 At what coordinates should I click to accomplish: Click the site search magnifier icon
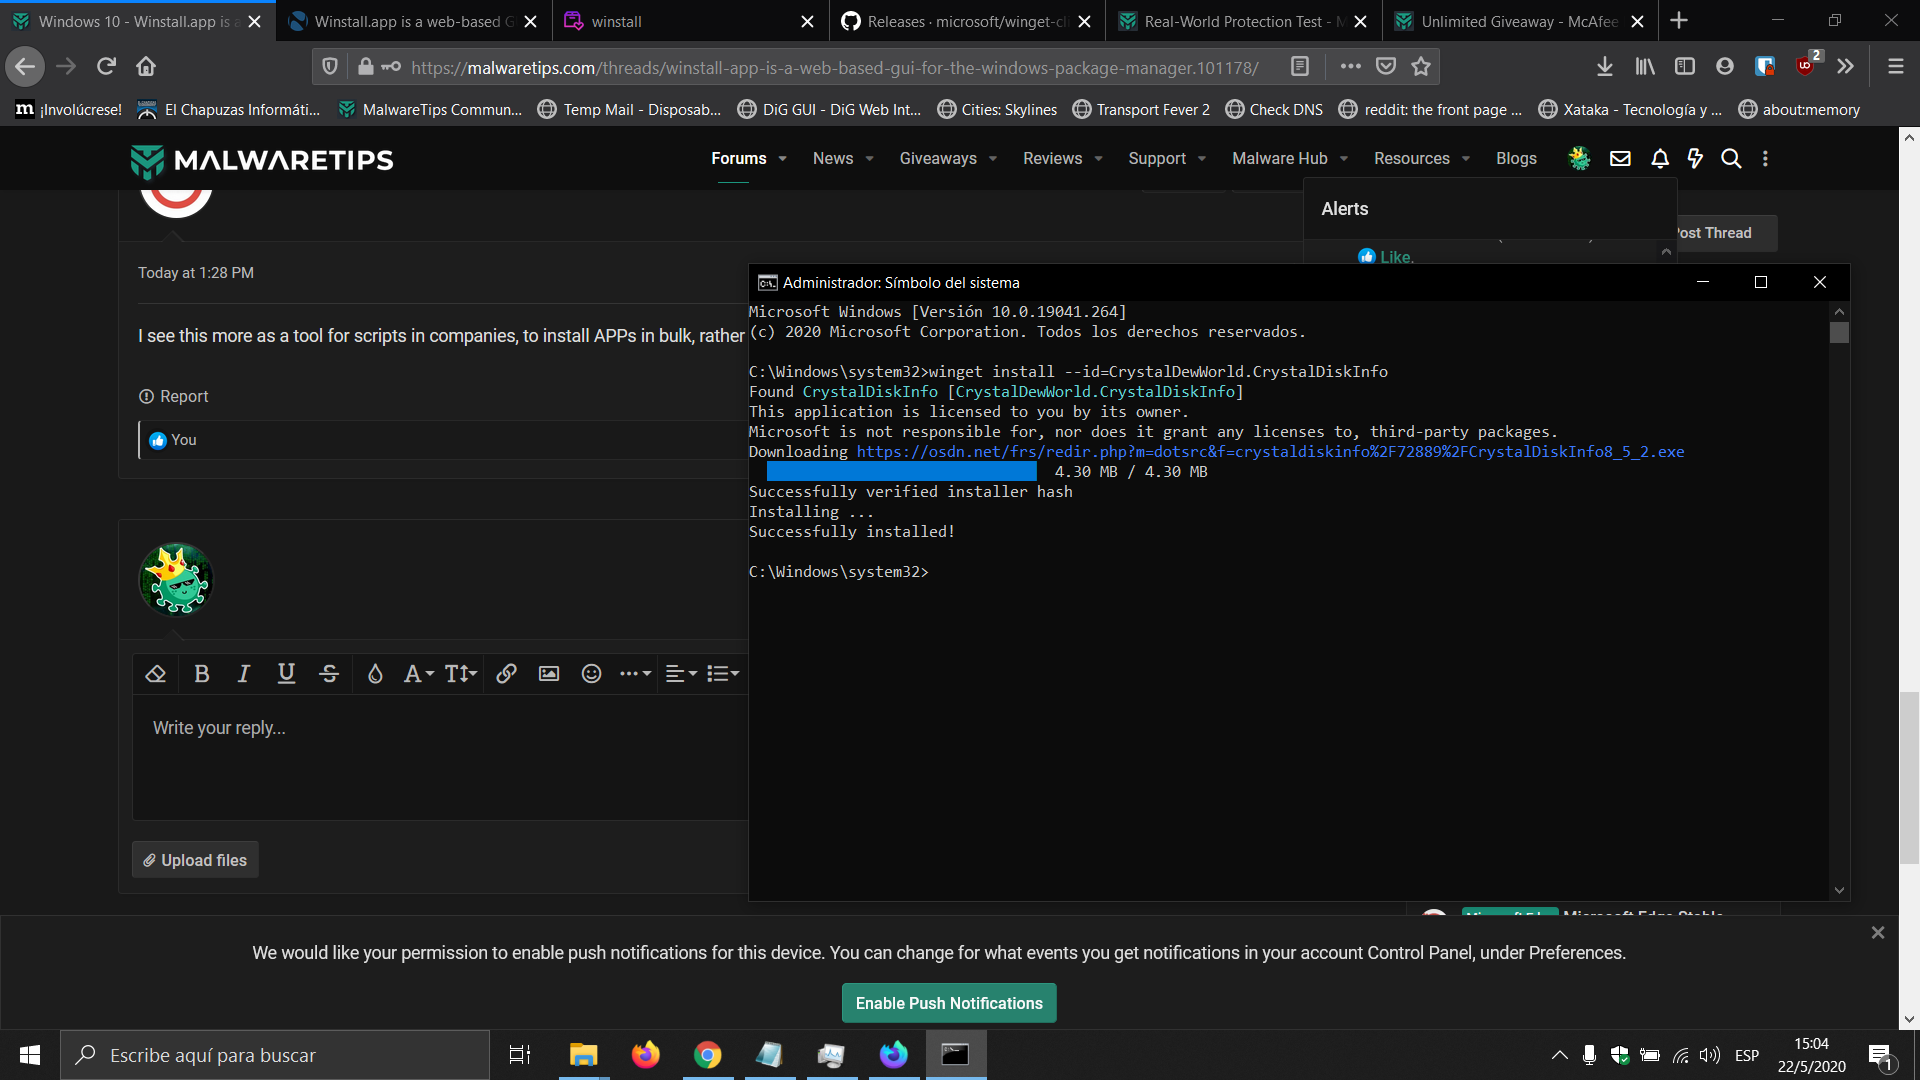[x=1731, y=159]
